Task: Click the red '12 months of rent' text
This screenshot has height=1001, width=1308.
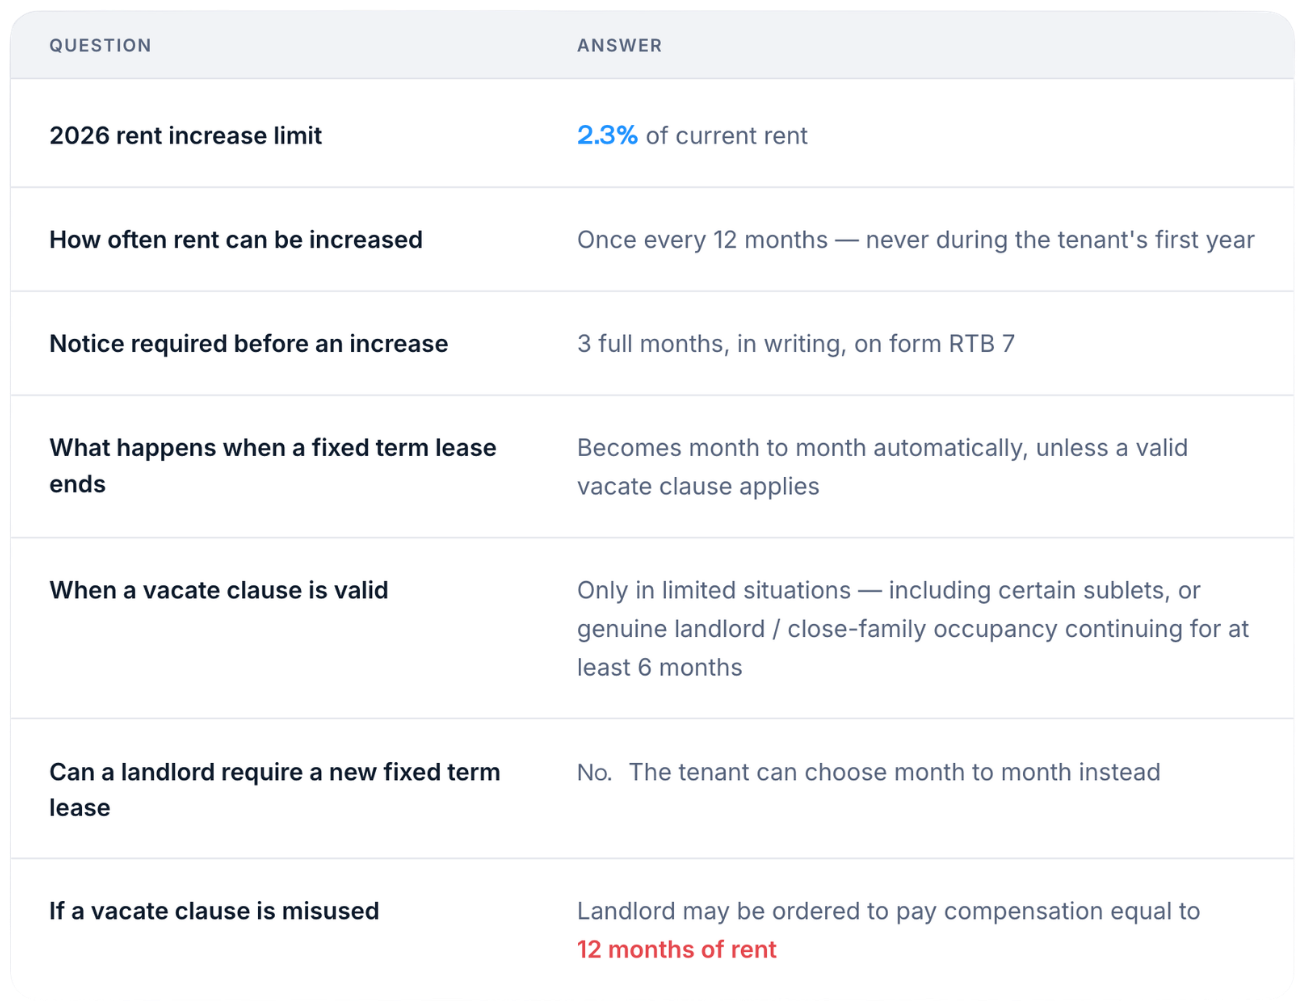Action: pyautogui.click(x=676, y=950)
